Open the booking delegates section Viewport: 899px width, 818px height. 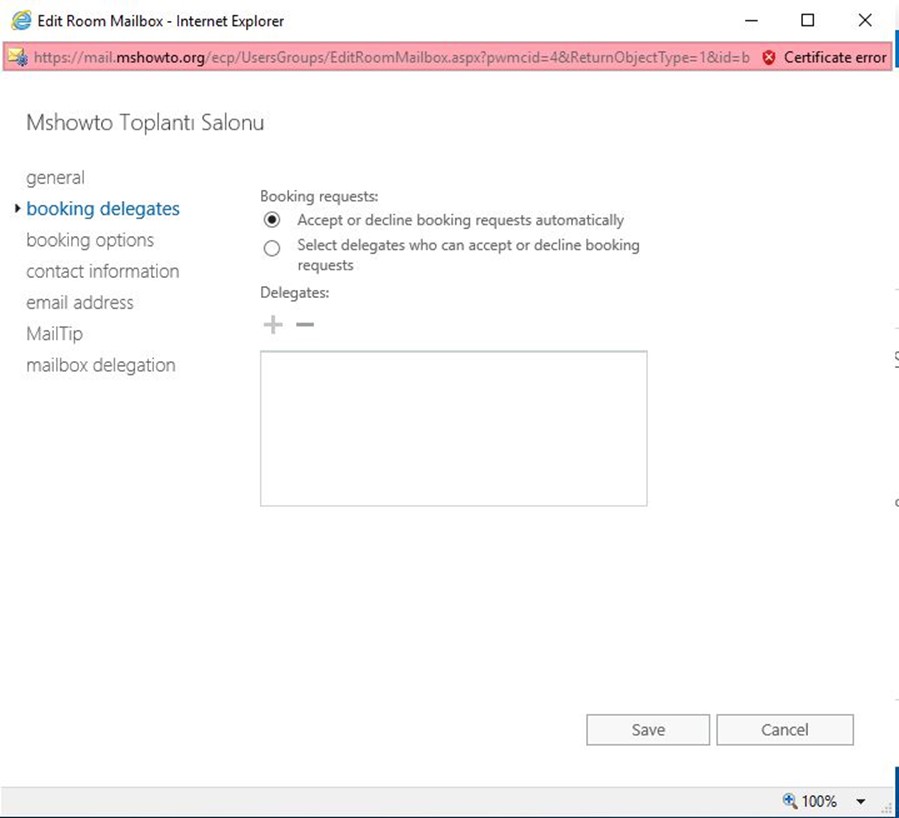103,209
